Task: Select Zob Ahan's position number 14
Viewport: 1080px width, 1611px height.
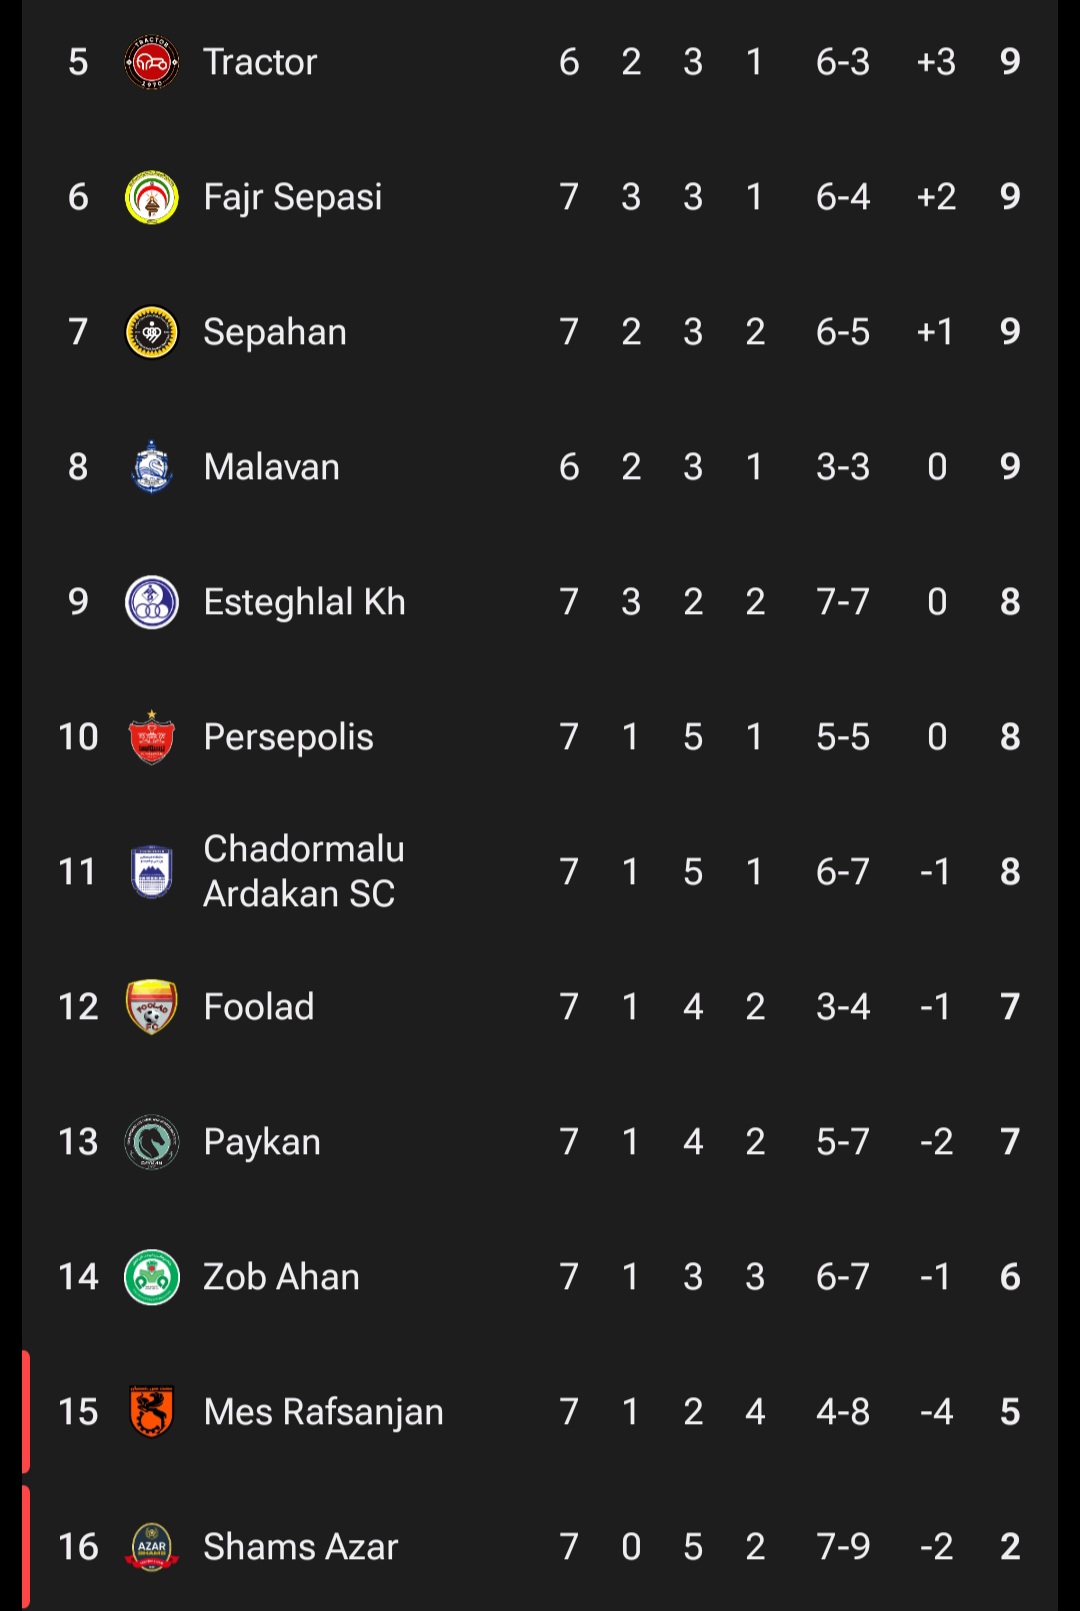Action: click(78, 1277)
